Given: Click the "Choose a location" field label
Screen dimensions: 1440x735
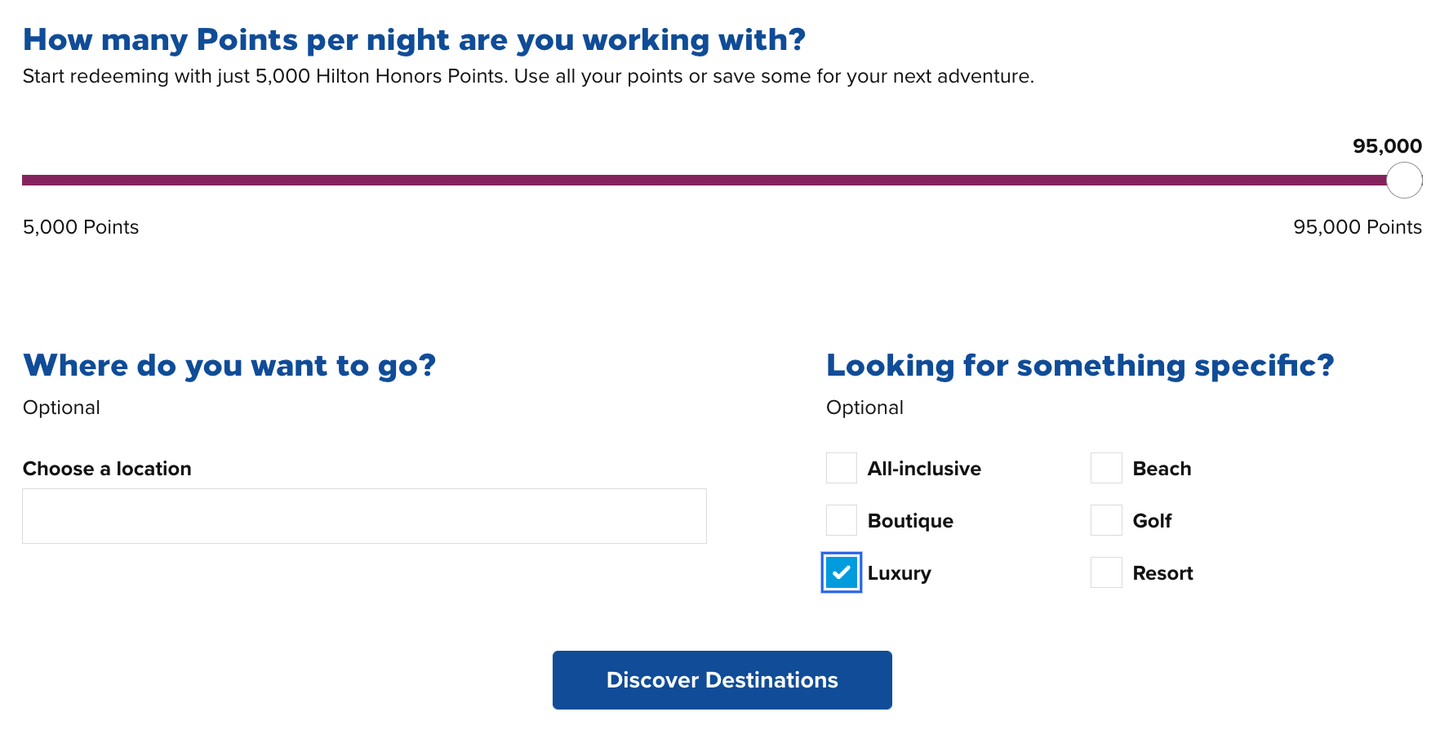Looking at the screenshot, I should [107, 469].
